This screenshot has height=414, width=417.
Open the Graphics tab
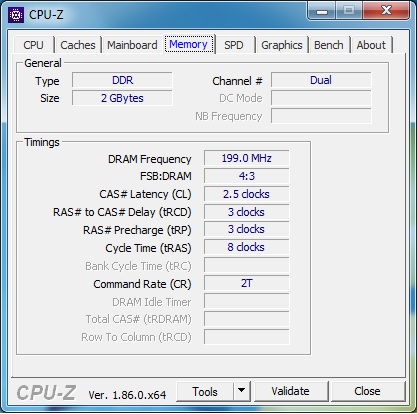tap(282, 45)
